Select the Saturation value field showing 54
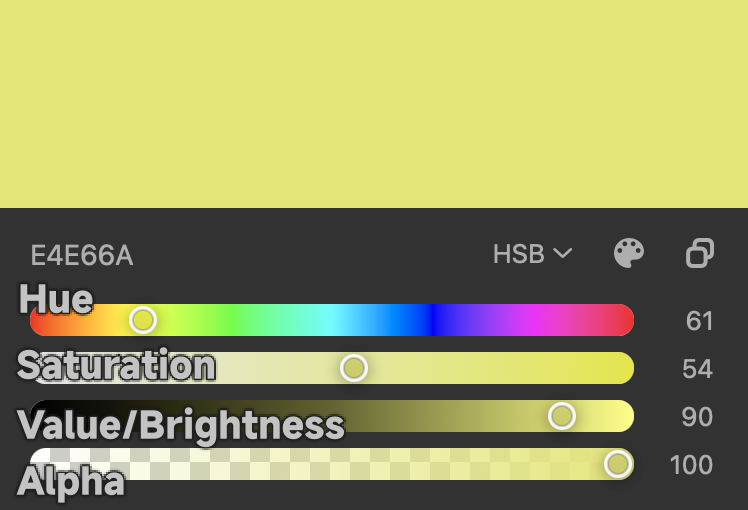Image resolution: width=748 pixels, height=510 pixels. 697,369
